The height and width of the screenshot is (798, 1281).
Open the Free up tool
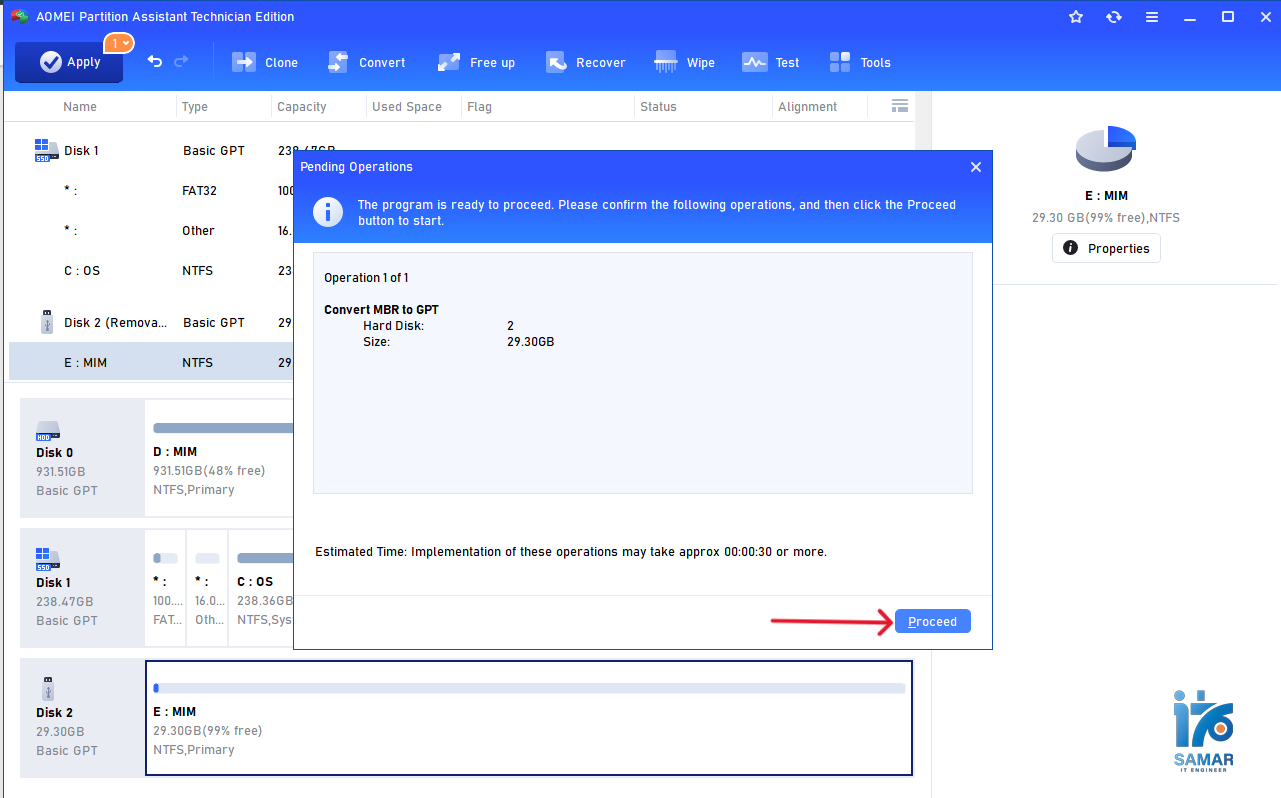pos(476,62)
